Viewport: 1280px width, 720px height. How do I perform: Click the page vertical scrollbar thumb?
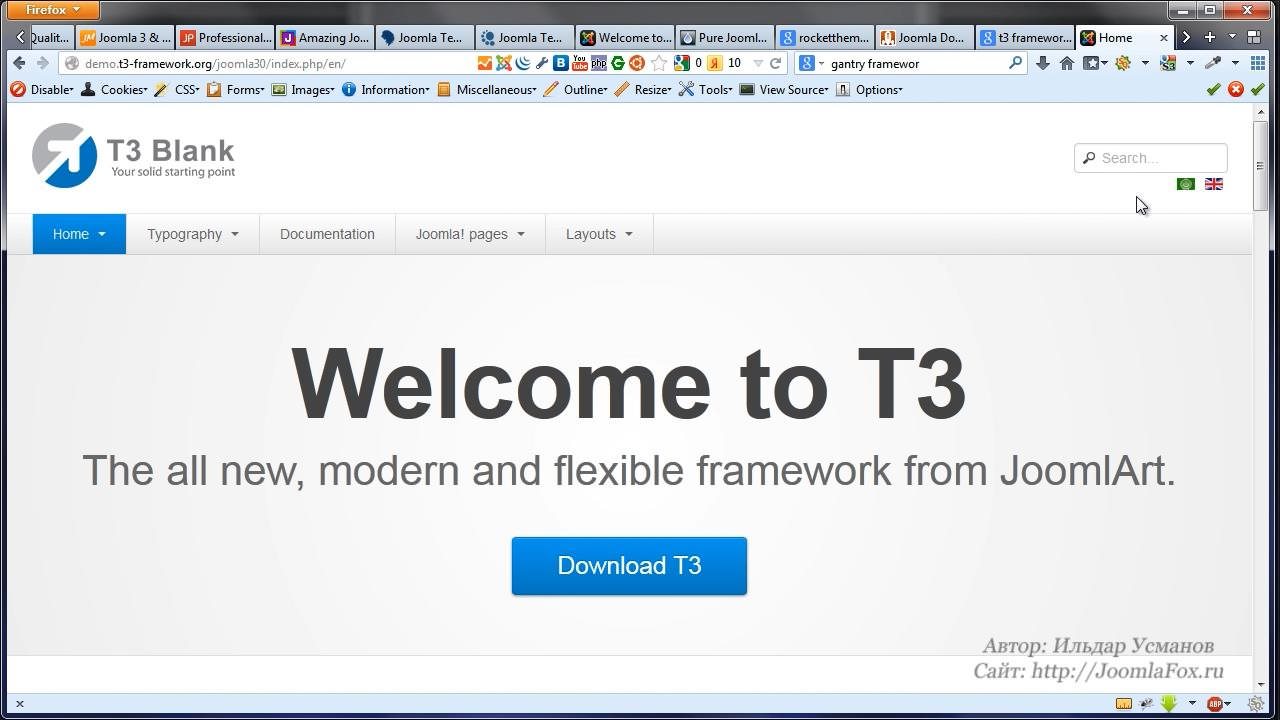click(1260, 165)
